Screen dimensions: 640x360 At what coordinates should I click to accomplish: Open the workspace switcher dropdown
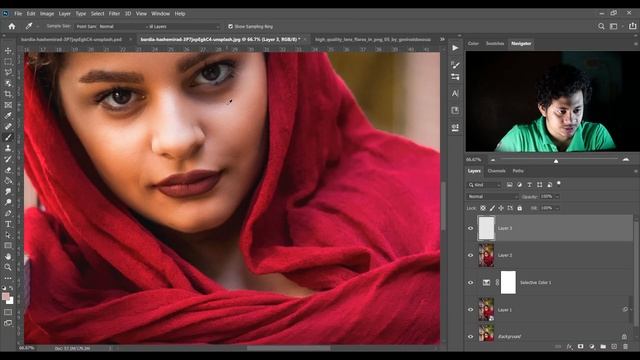[615, 26]
